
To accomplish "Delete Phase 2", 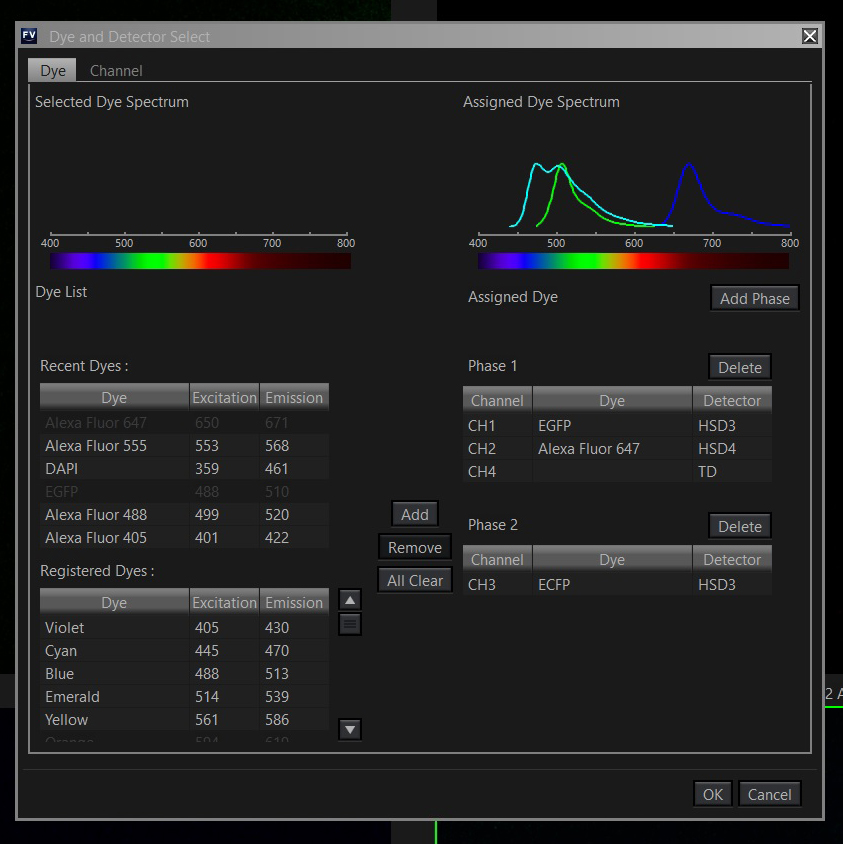I will click(x=740, y=526).
